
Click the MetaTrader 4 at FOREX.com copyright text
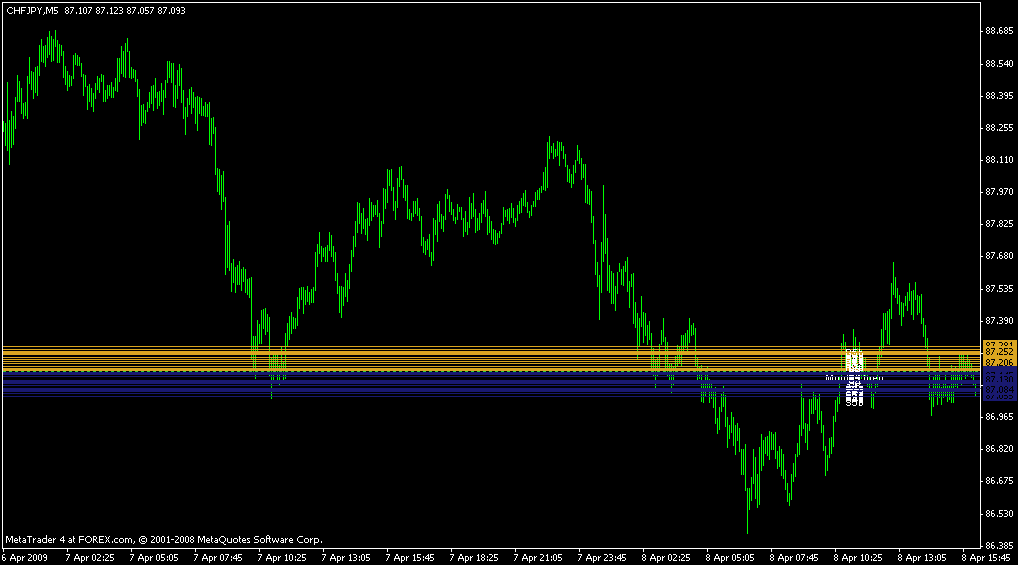click(x=163, y=538)
